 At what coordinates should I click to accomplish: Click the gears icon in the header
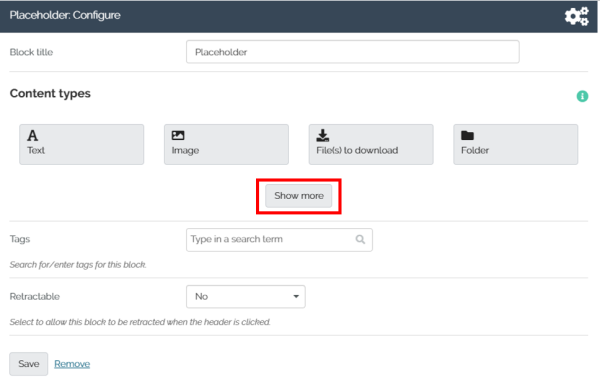[x=577, y=16]
